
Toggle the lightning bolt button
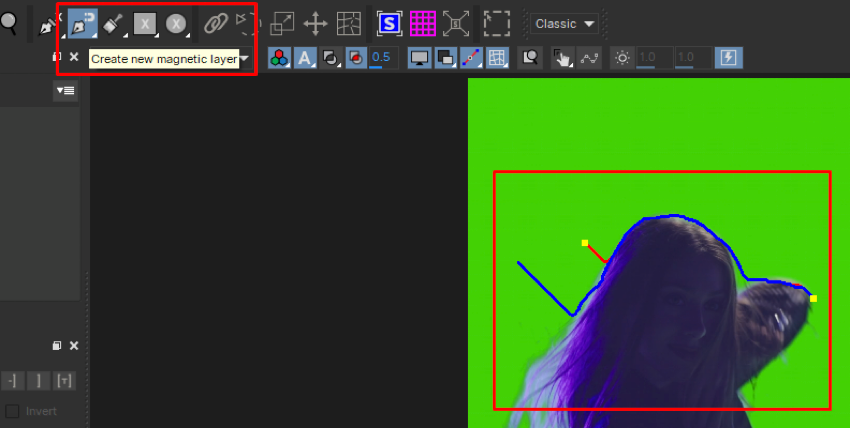[728, 58]
